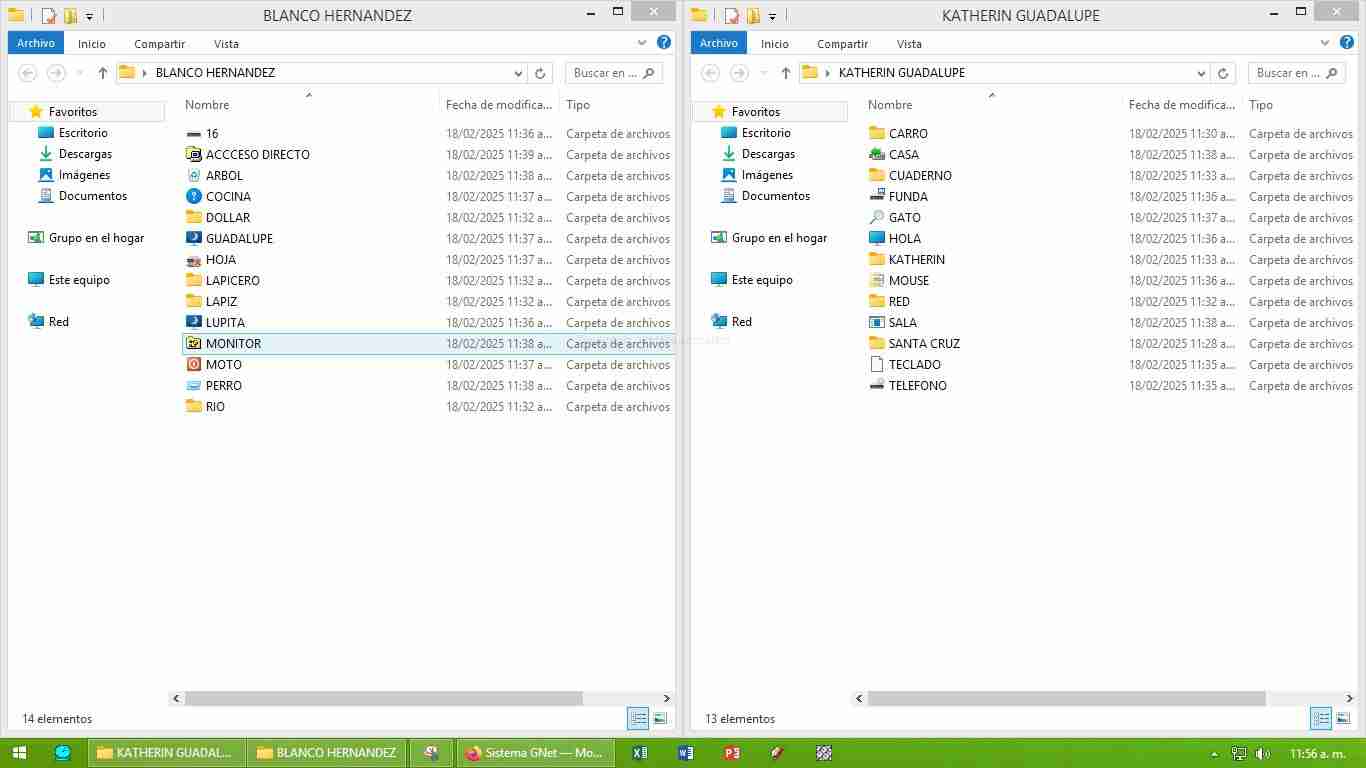Open Archivo menu in BLANCO HERNANDEZ window

point(36,43)
